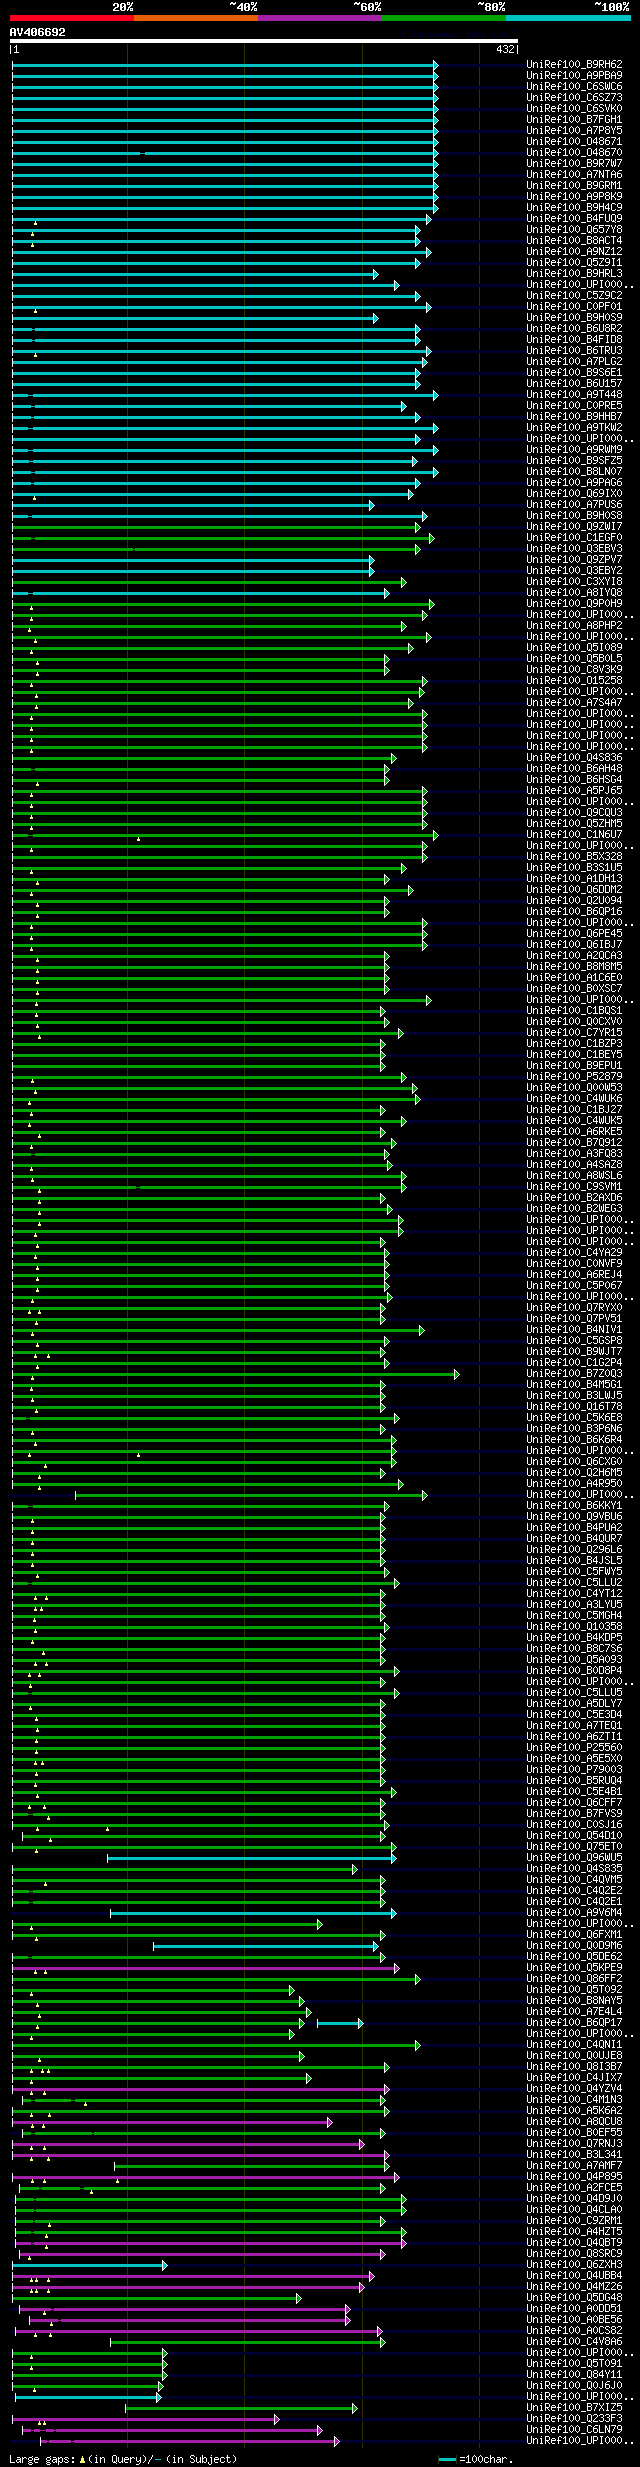Image resolution: width=640 pixels, height=2467 pixels.
Task: Select the UniRef100_B4FUQ9 label
Action: [x=574, y=219]
